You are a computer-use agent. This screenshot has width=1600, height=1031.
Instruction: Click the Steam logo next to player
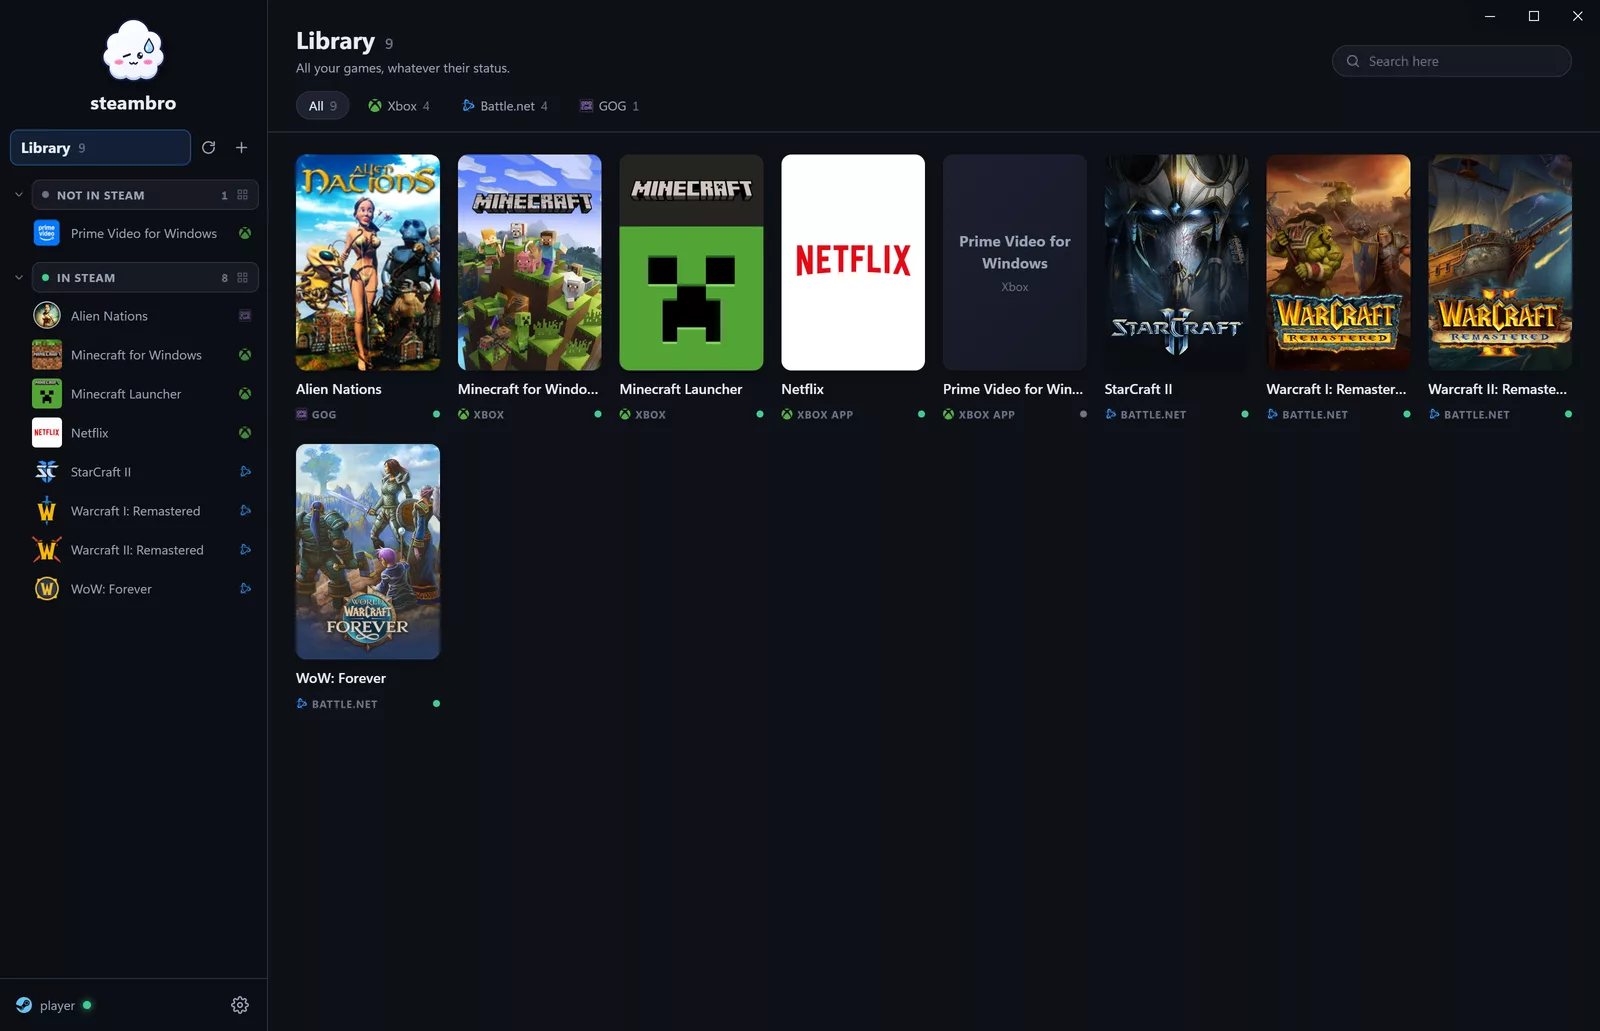[x=24, y=1005]
